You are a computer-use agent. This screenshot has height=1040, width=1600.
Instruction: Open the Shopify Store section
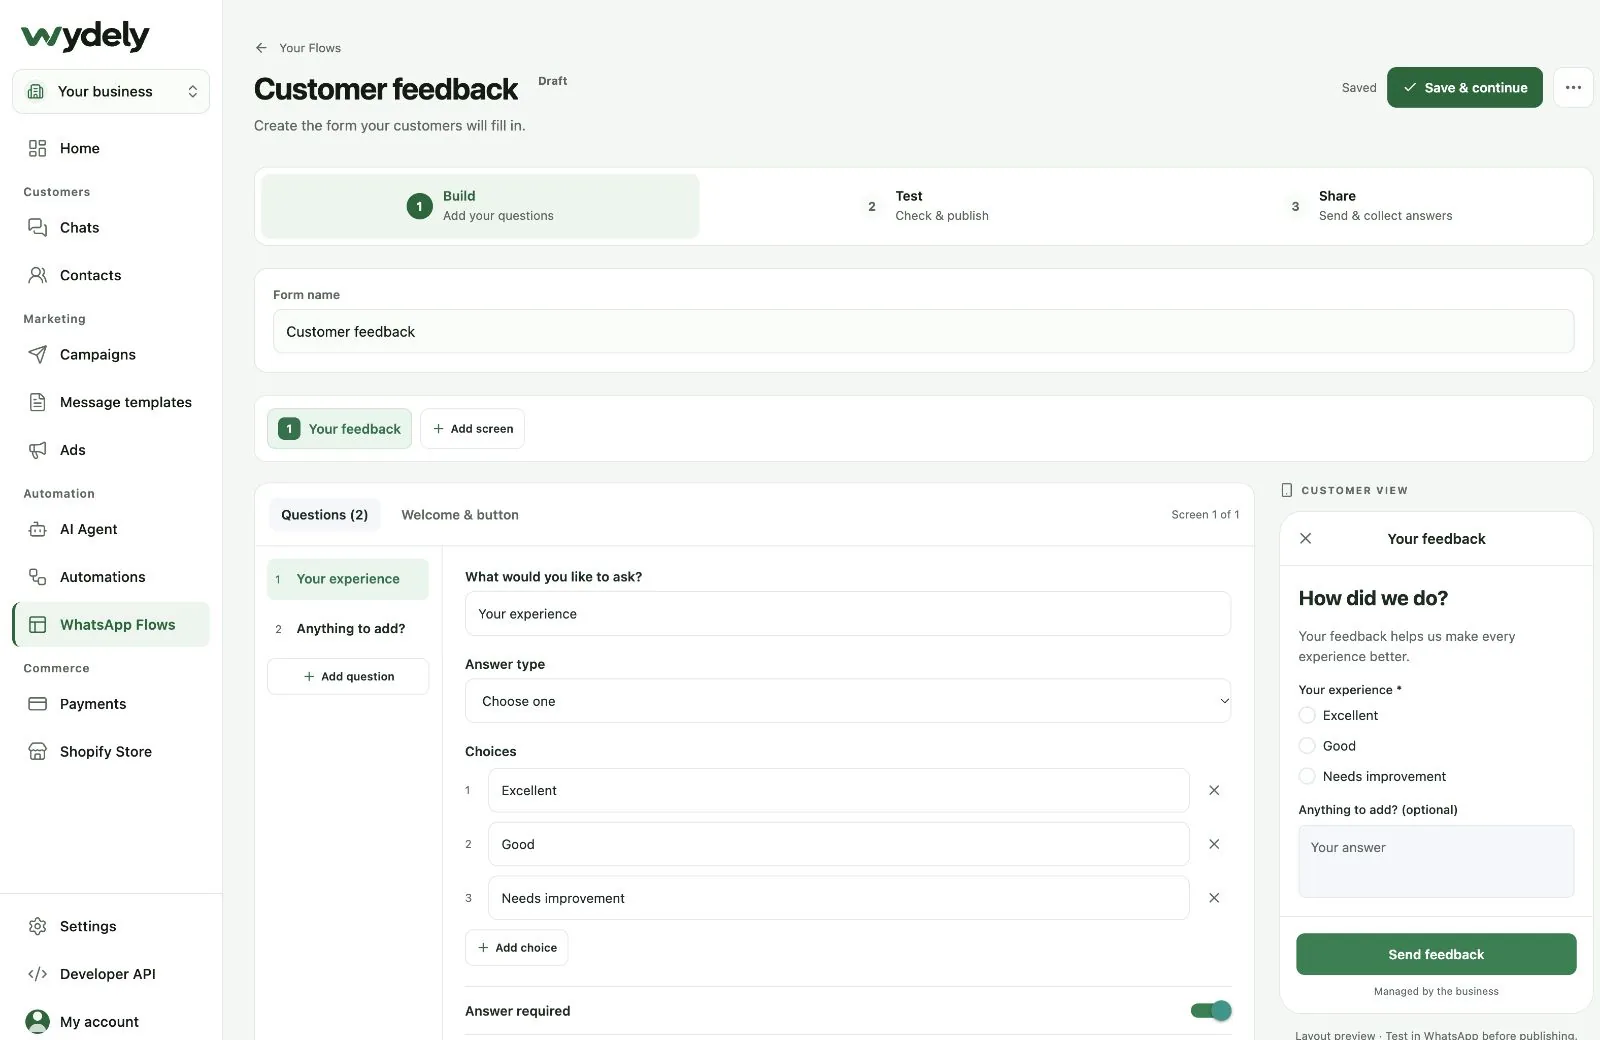coord(111,752)
